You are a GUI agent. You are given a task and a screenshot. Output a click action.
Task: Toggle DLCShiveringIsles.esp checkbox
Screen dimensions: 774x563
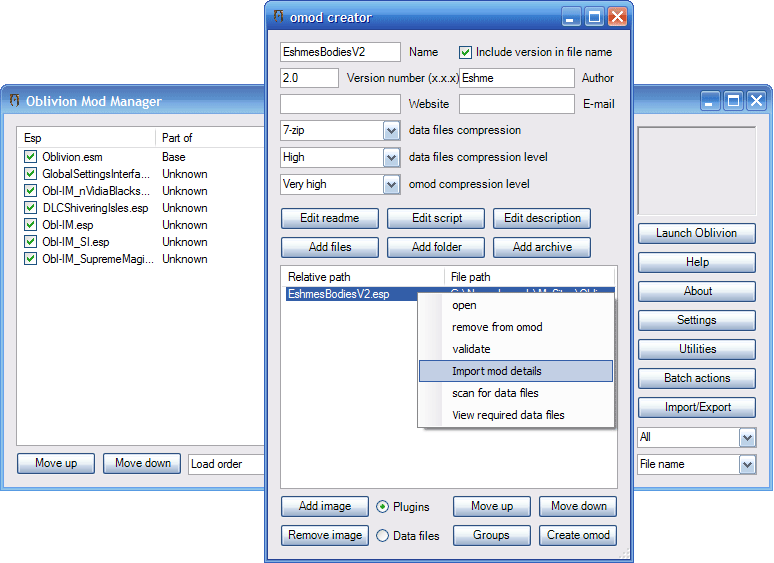pos(30,208)
